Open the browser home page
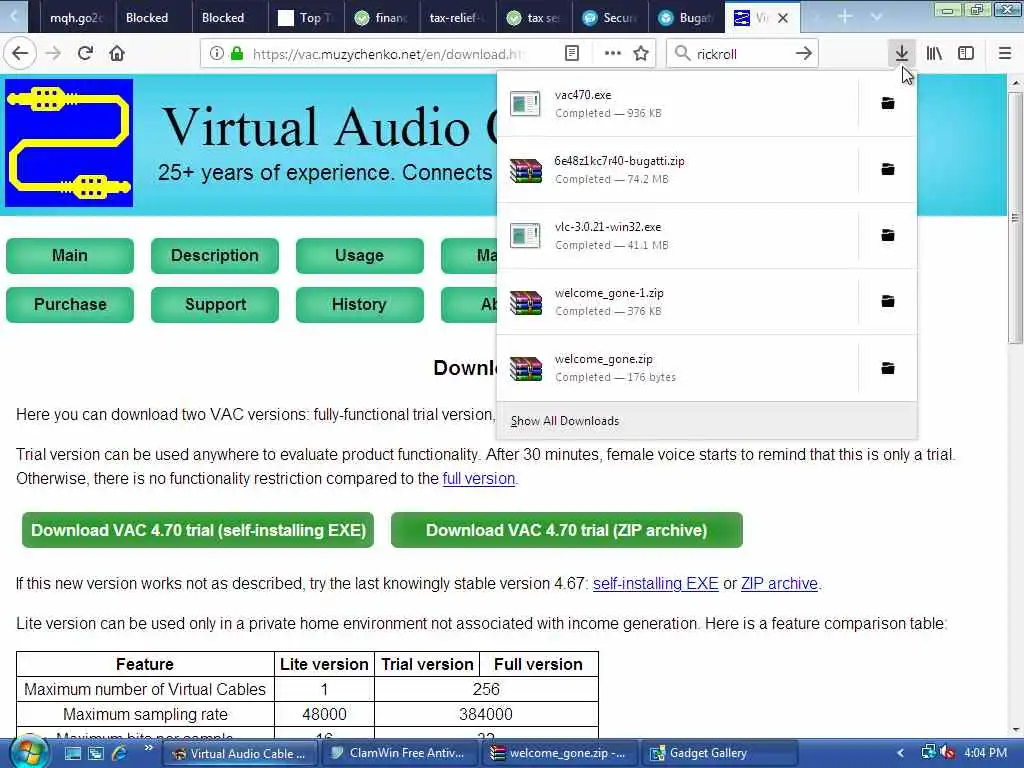 pos(117,54)
